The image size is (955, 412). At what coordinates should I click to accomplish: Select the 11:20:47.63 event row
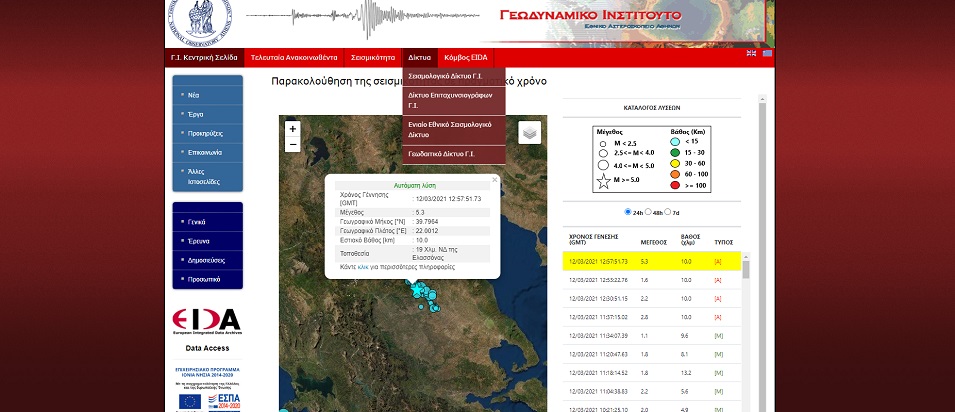(652, 354)
